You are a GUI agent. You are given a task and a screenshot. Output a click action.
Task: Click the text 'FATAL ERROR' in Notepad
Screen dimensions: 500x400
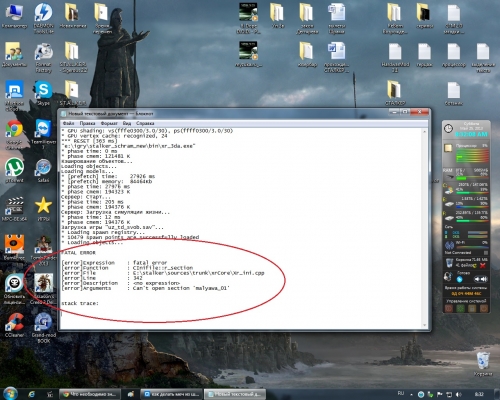[x=78, y=253]
